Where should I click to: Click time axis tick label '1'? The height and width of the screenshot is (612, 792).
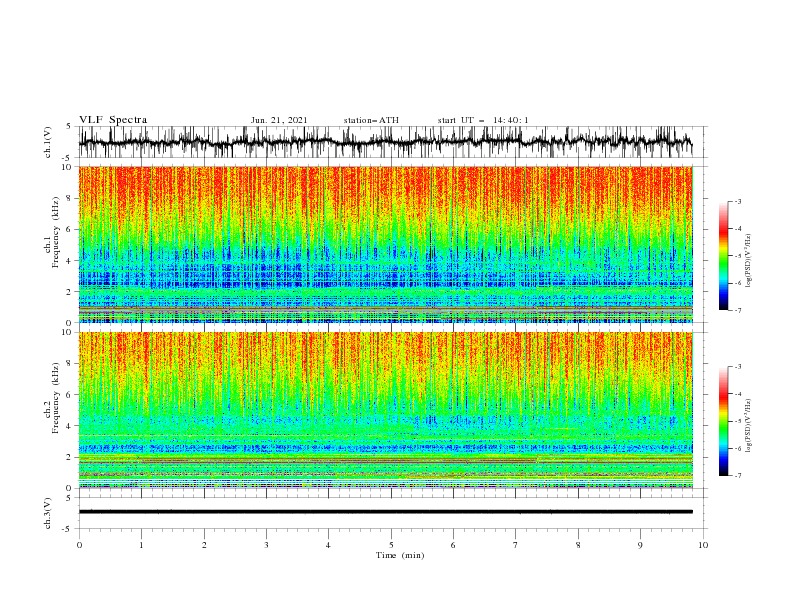tap(141, 545)
